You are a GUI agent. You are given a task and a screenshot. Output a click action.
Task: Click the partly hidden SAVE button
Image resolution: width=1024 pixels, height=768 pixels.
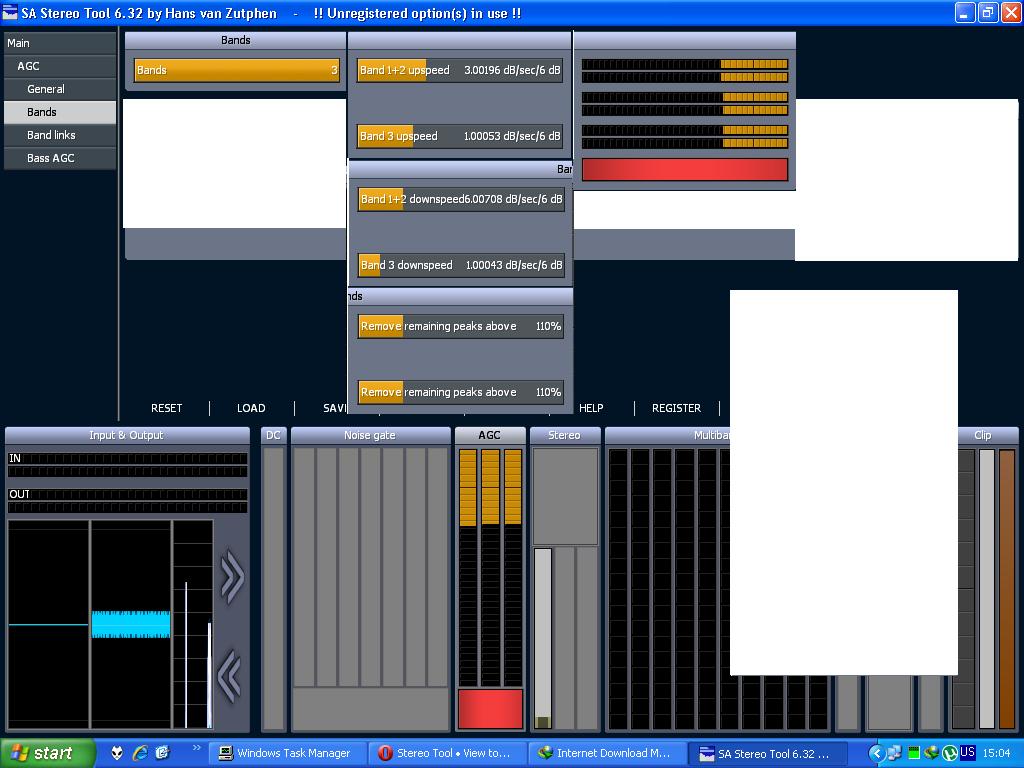[x=334, y=408]
